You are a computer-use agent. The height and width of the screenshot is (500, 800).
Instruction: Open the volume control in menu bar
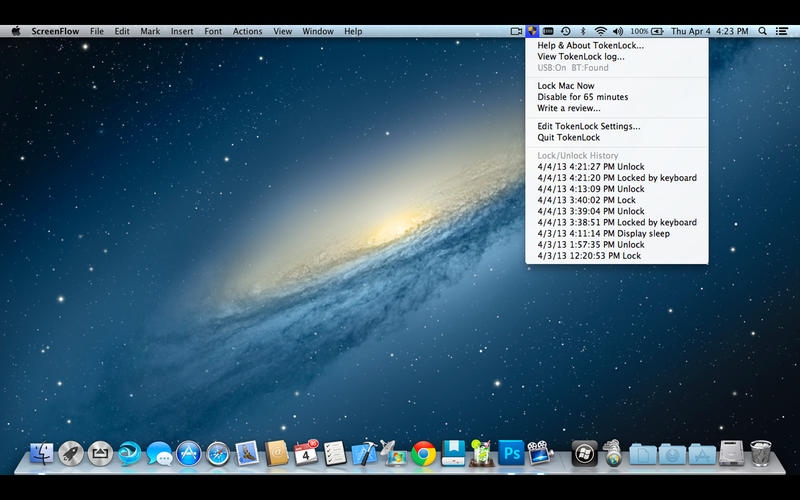coord(617,31)
